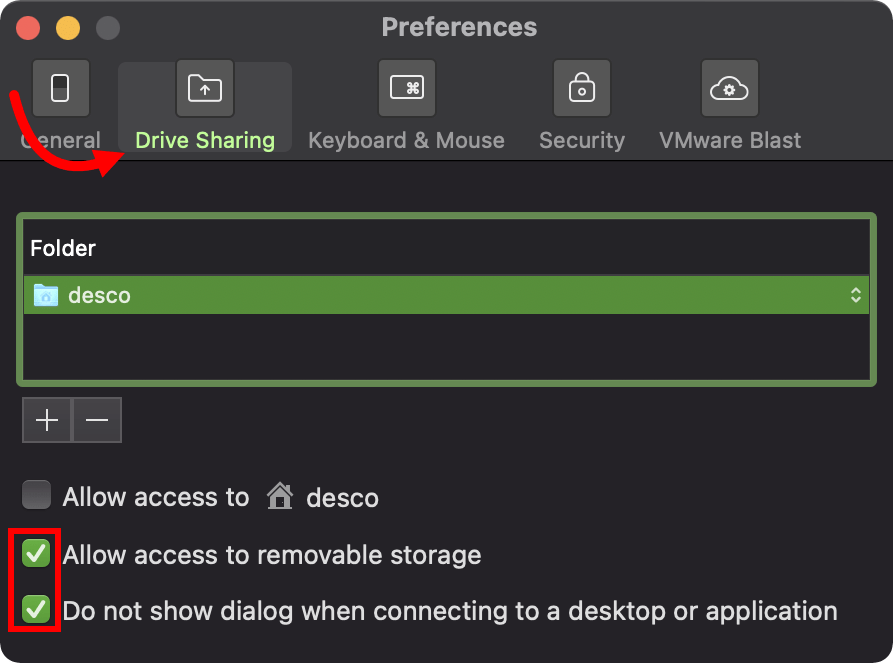This screenshot has height=663, width=893.
Task: Click the phone icon above General
Action: (x=61, y=88)
